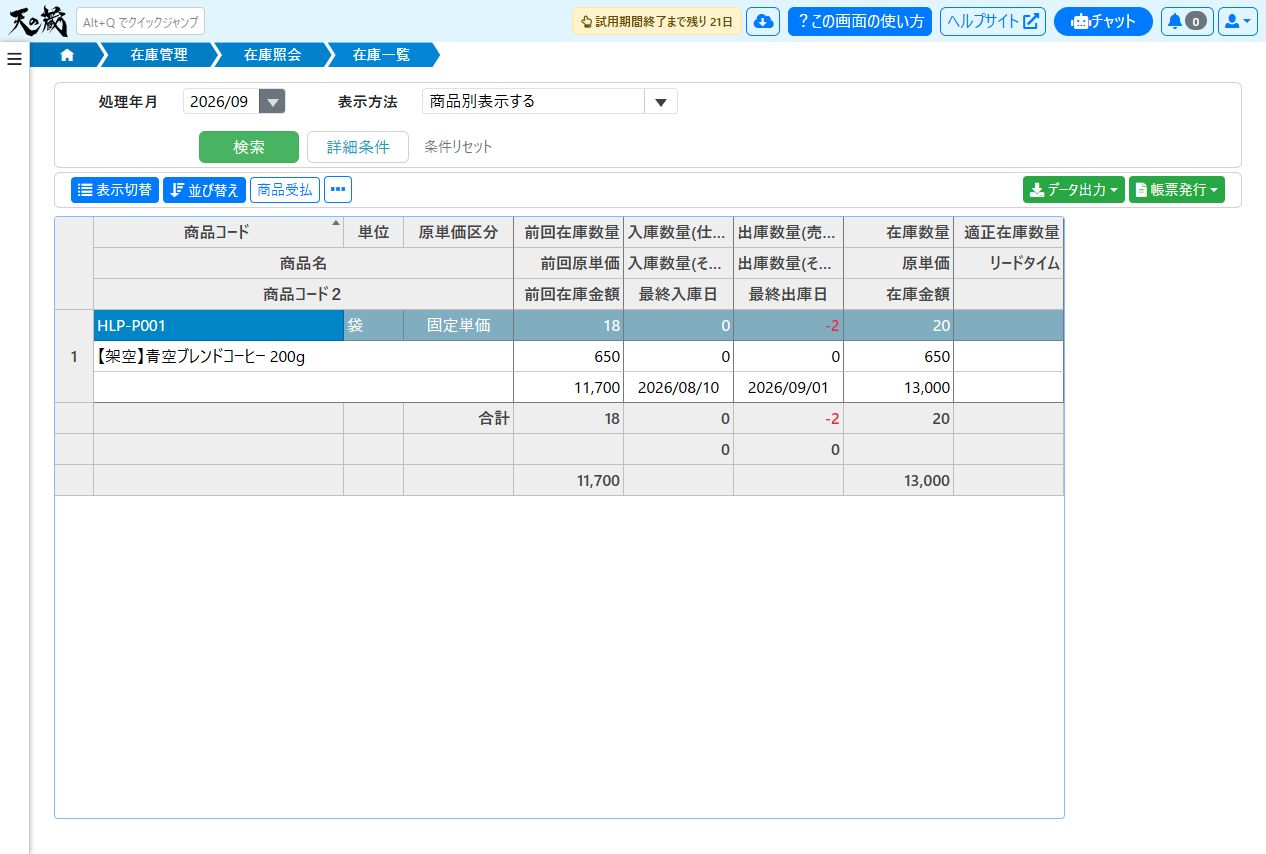
Task: Click the 適正在庫数量 column header
Action: click(1008, 232)
